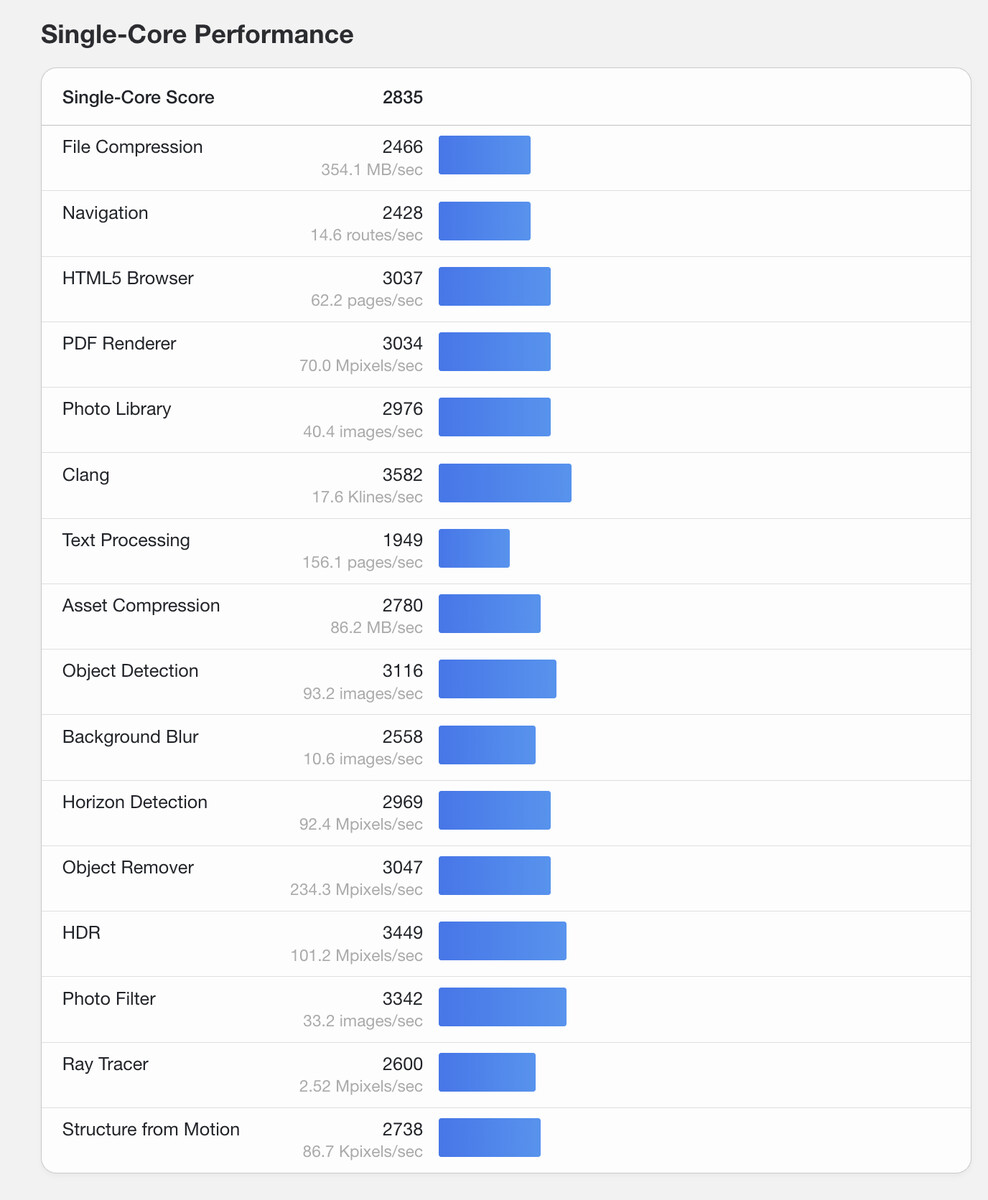Click the File Compression benchmark label

132,147
